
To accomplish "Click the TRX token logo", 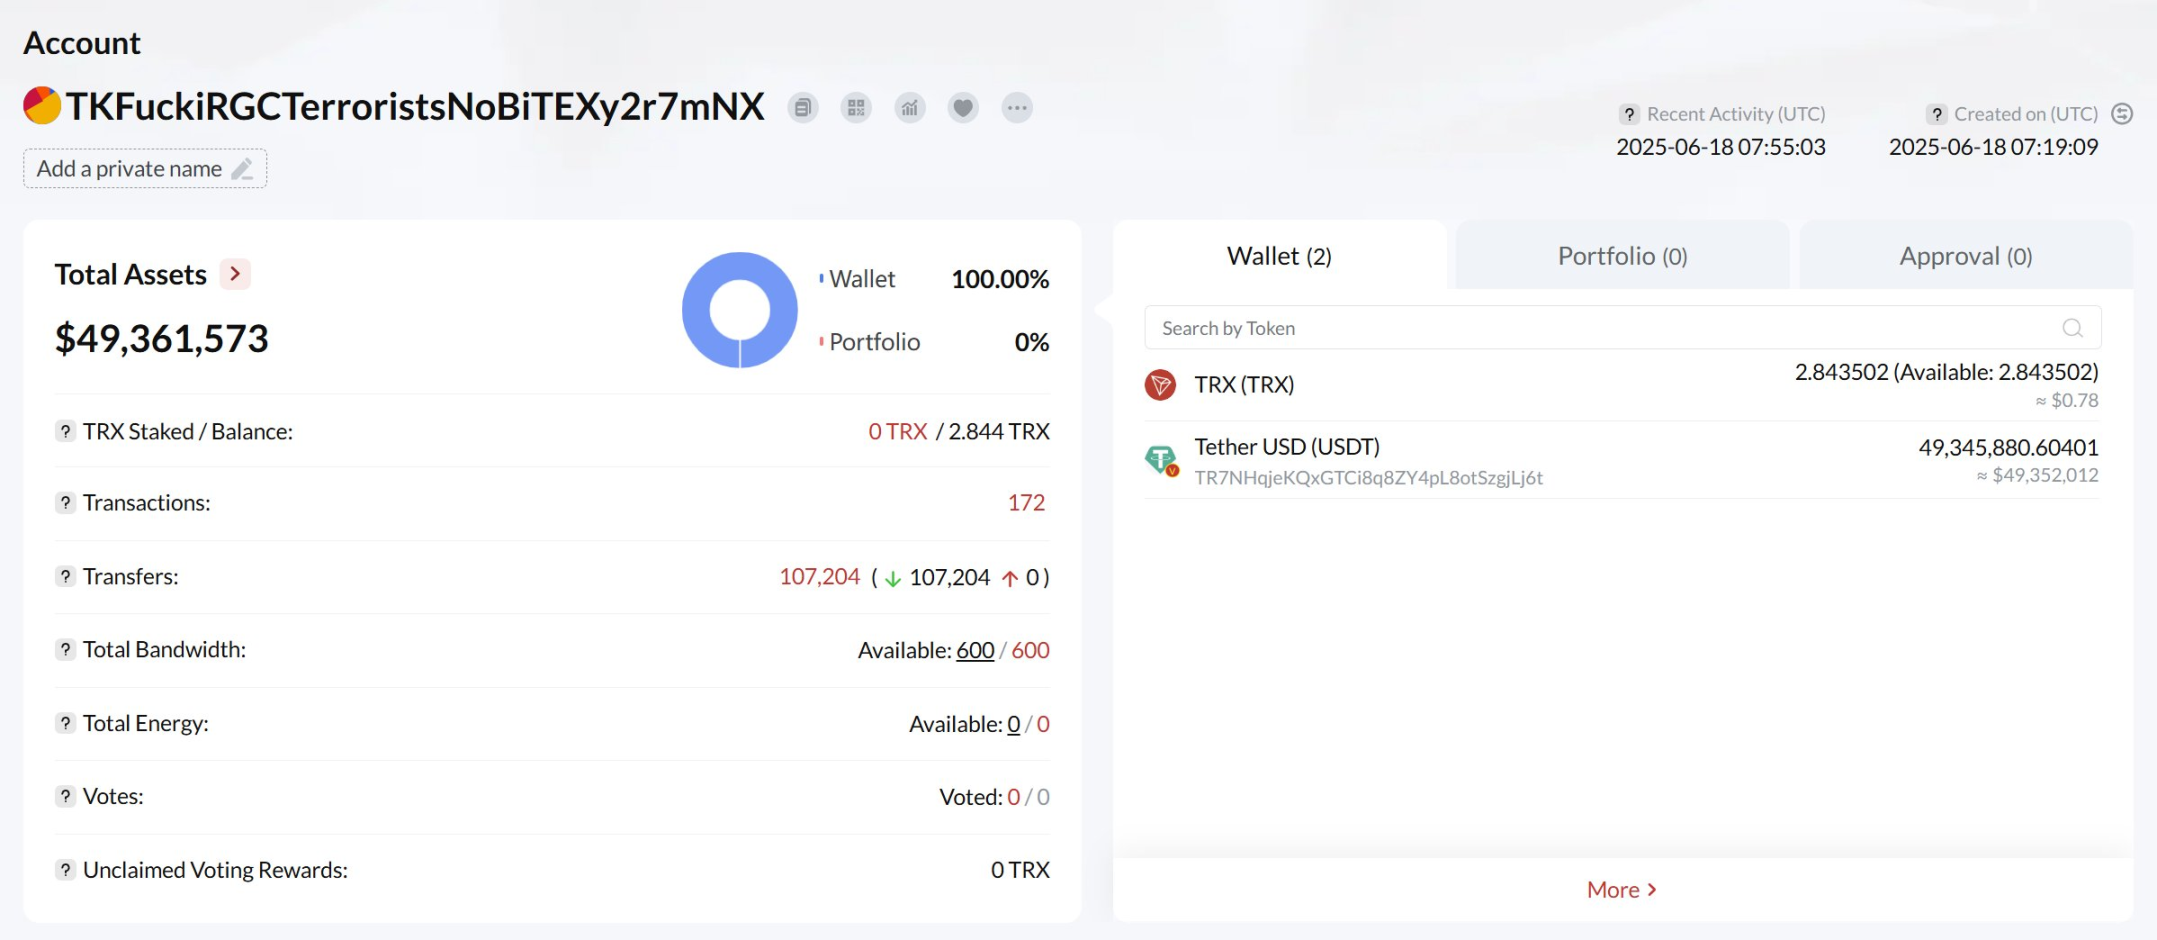I will point(1160,385).
